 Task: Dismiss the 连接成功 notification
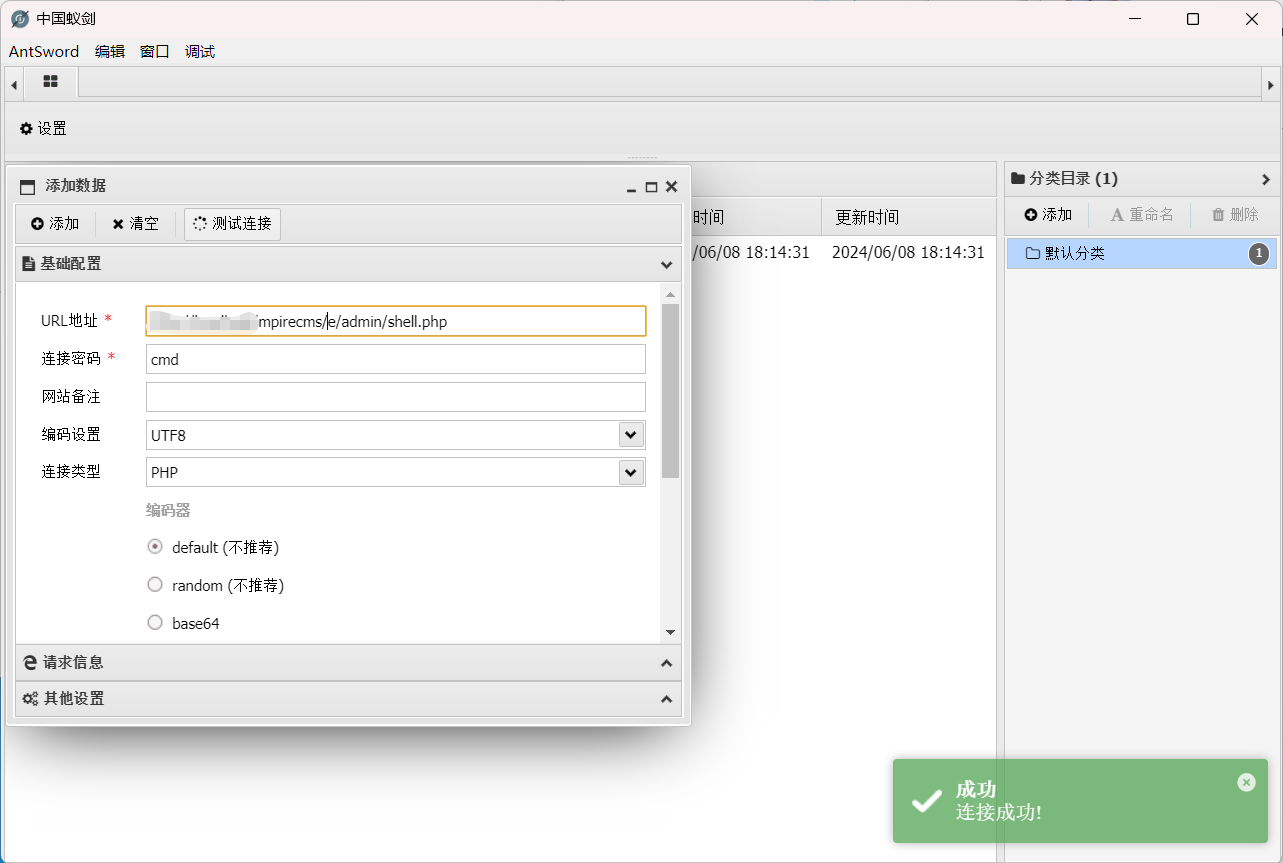click(x=1246, y=782)
